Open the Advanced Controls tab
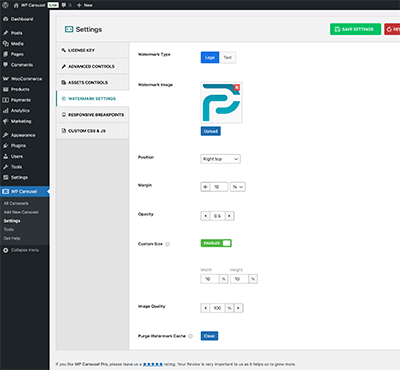The width and height of the screenshot is (400, 370). [92, 66]
